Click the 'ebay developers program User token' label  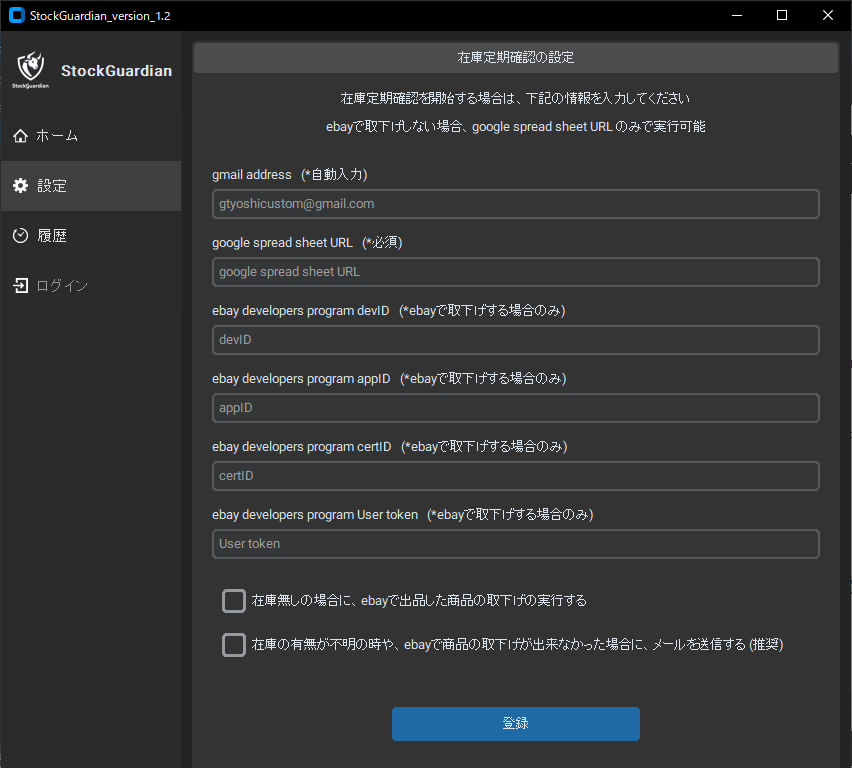point(403,514)
